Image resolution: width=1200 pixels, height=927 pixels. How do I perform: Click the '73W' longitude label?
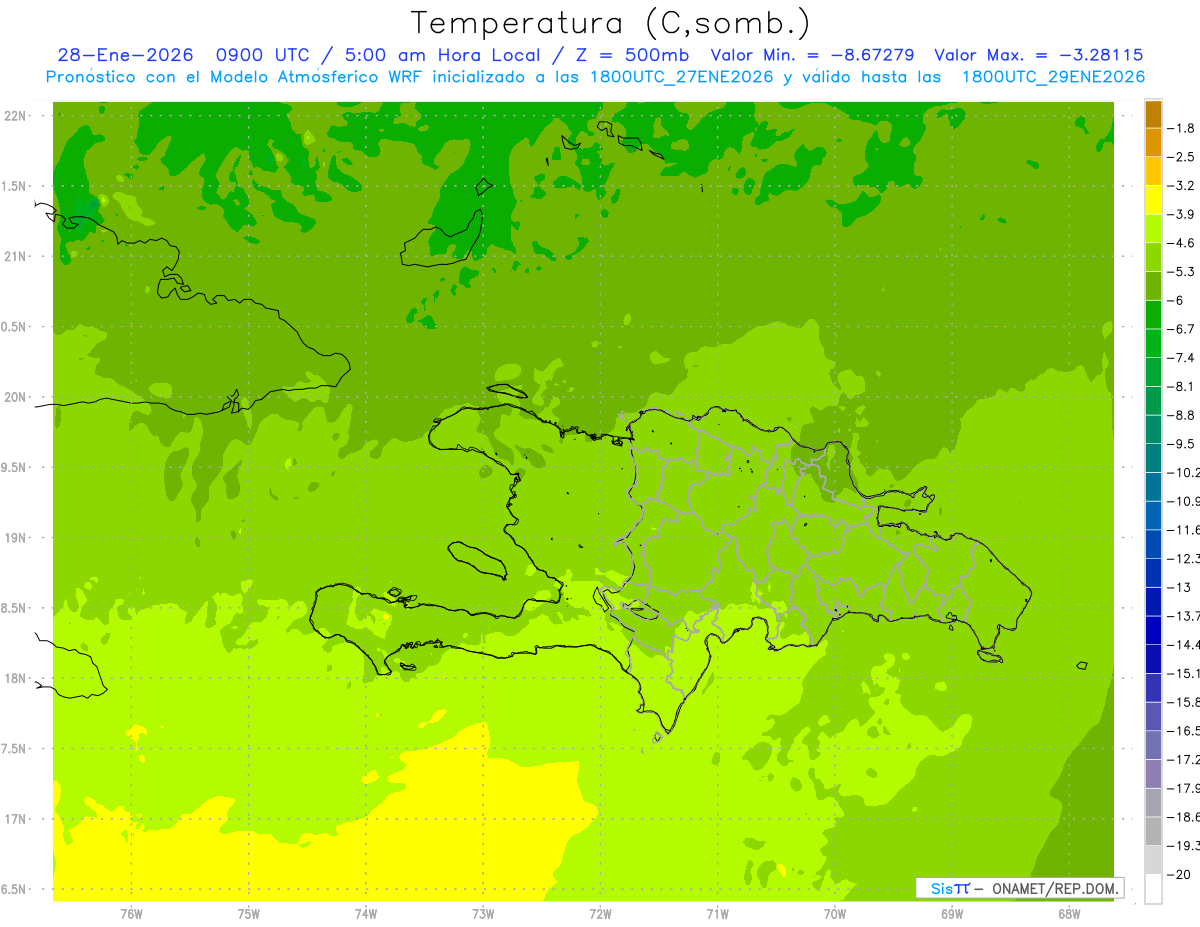coord(483,914)
